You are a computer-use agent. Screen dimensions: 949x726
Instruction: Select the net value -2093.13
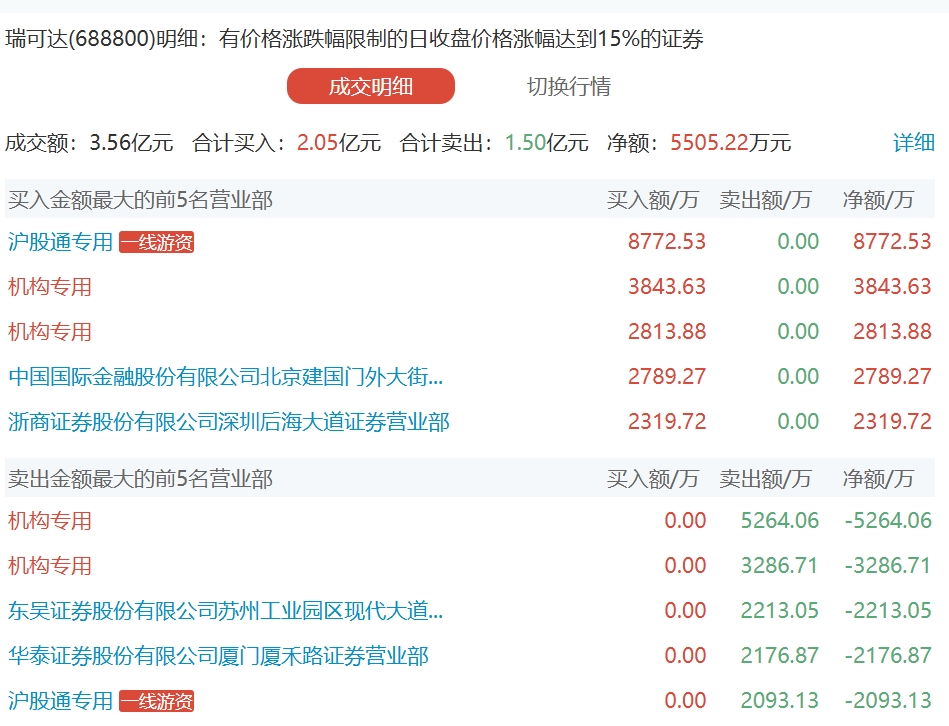(888, 700)
